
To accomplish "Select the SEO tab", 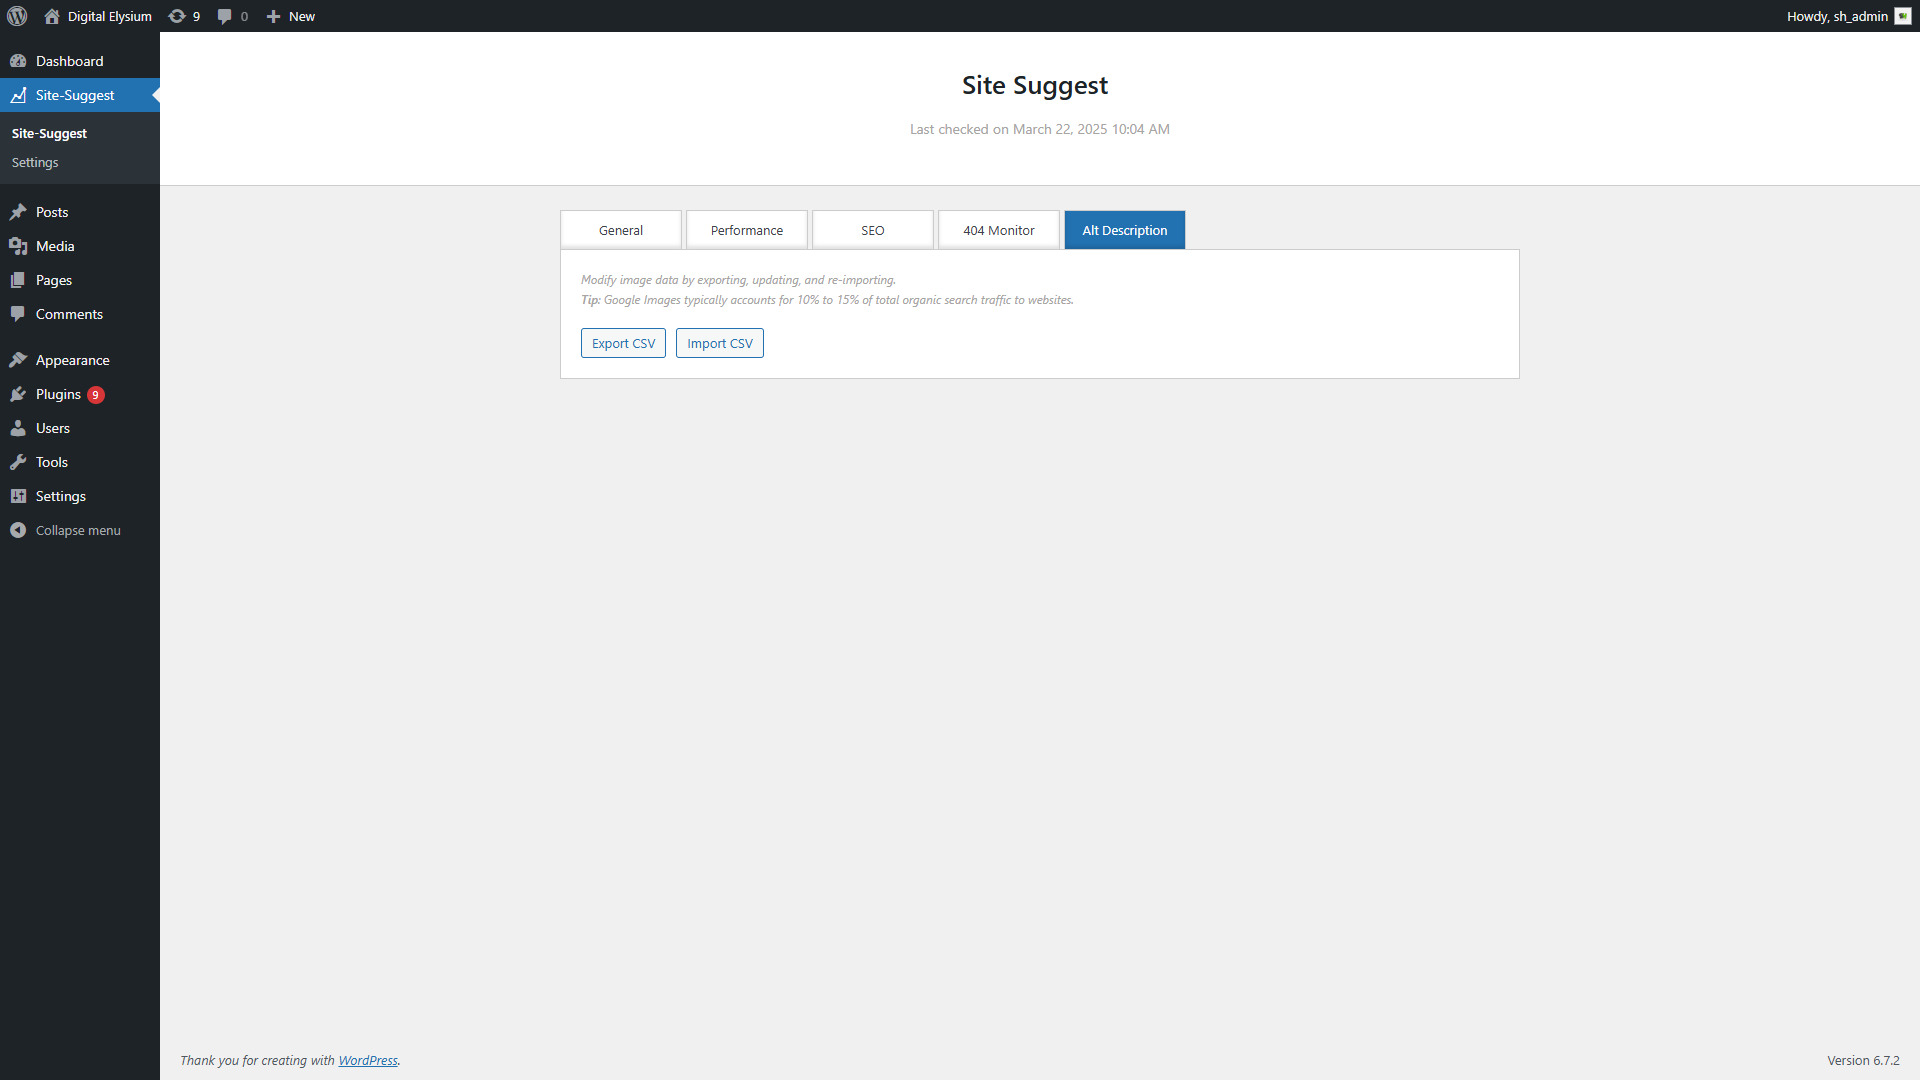I will click(x=872, y=230).
